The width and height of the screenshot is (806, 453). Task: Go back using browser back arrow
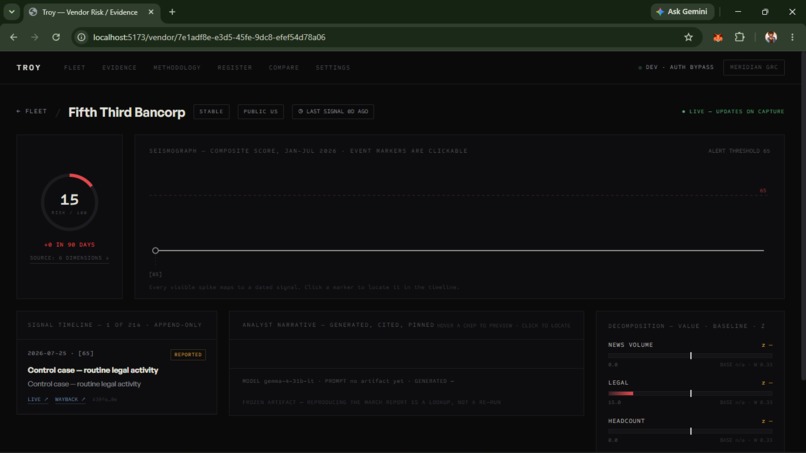[x=14, y=37]
